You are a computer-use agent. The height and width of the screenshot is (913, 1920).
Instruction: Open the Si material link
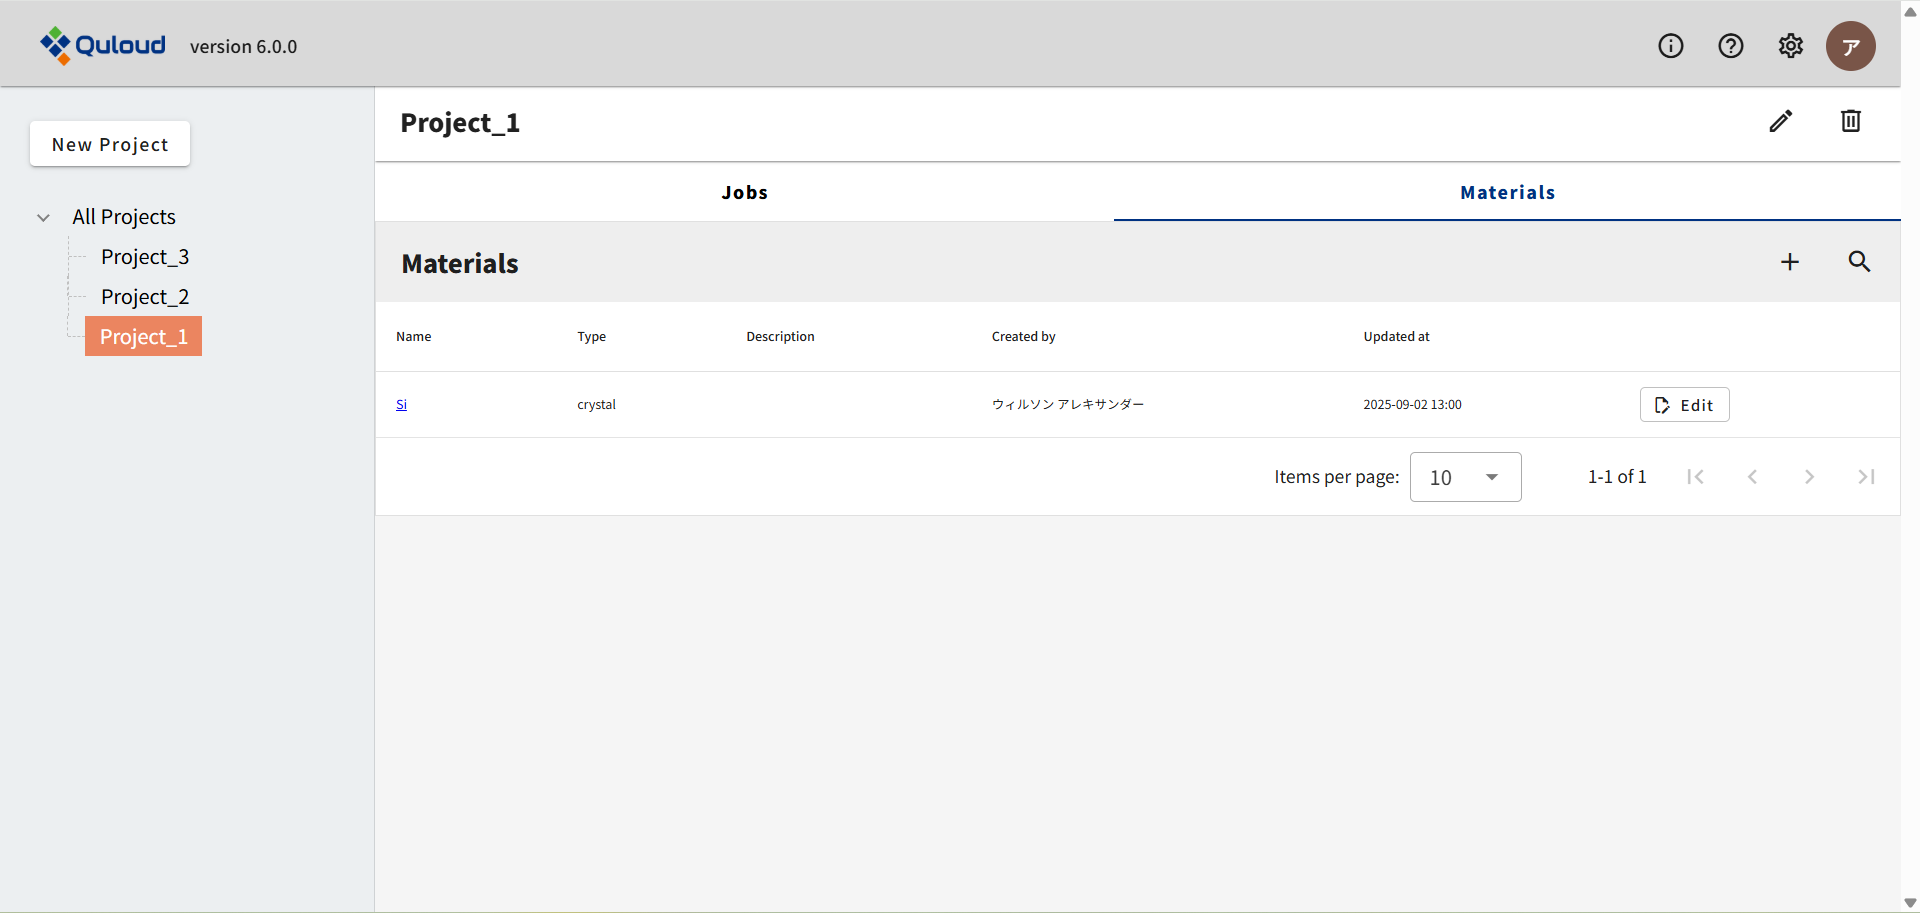click(x=401, y=405)
